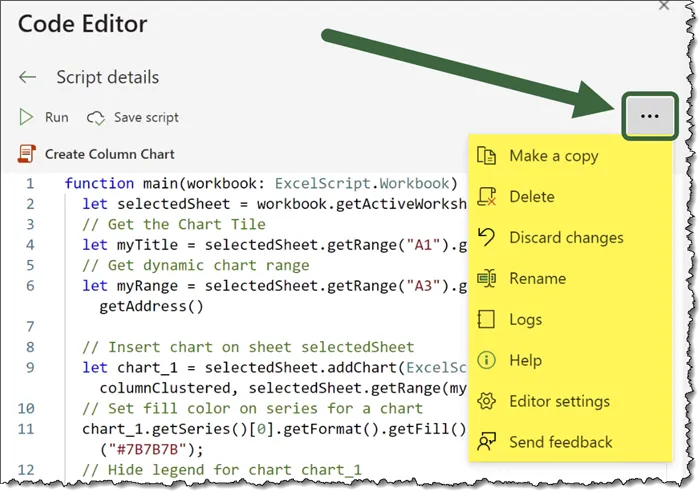Click the script icon beside Create Column Chart

(x=26, y=154)
